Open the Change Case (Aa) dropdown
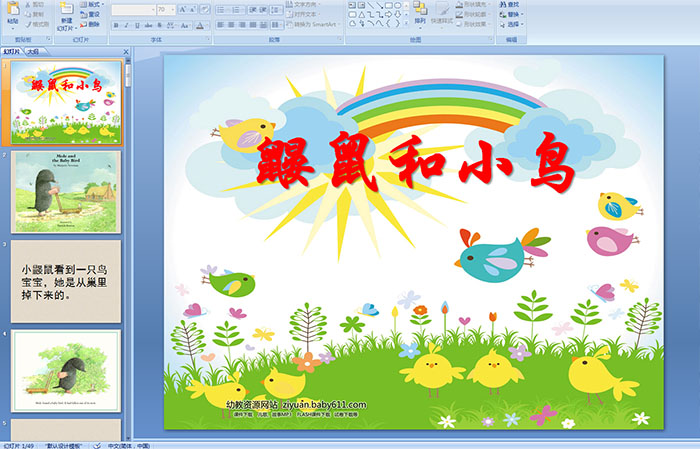Viewport: 700px width, 449px height. (x=185, y=25)
